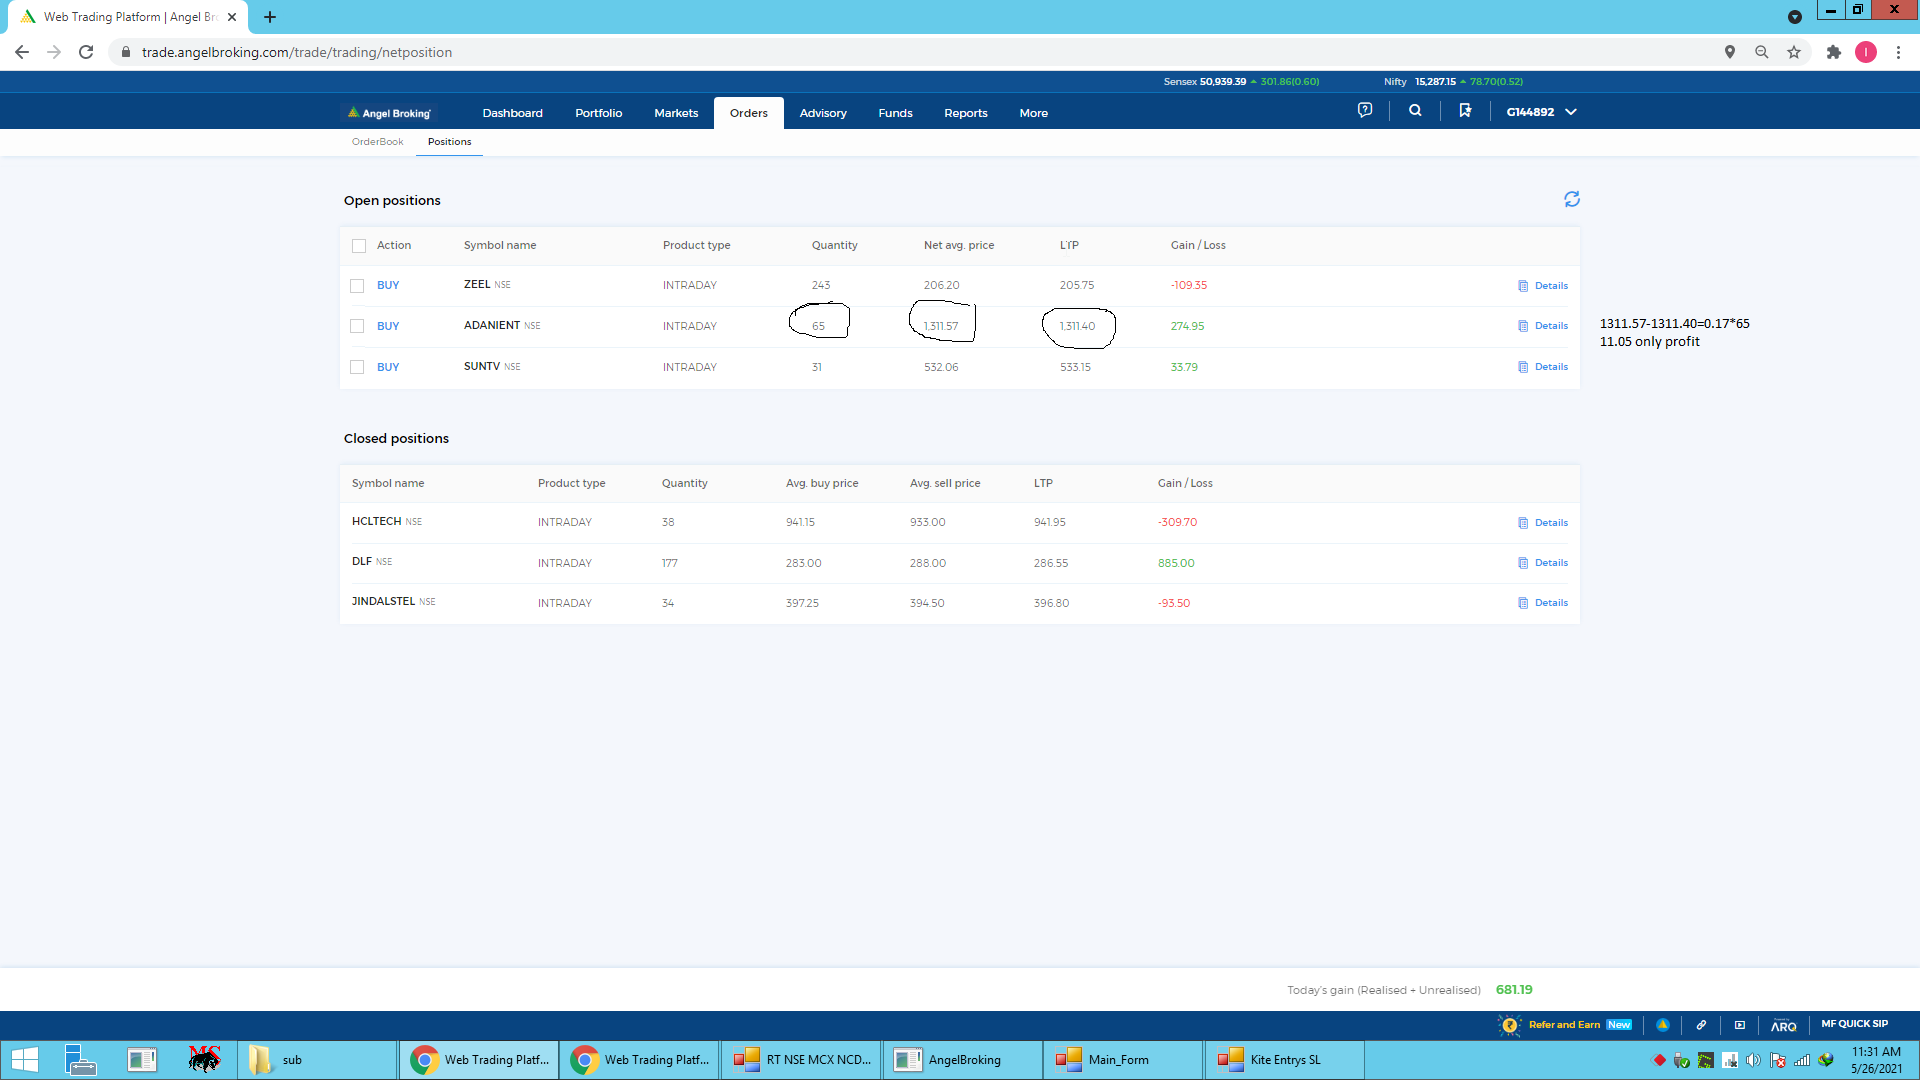The image size is (1920, 1080).
Task: Open the Reports menu
Action: point(965,113)
